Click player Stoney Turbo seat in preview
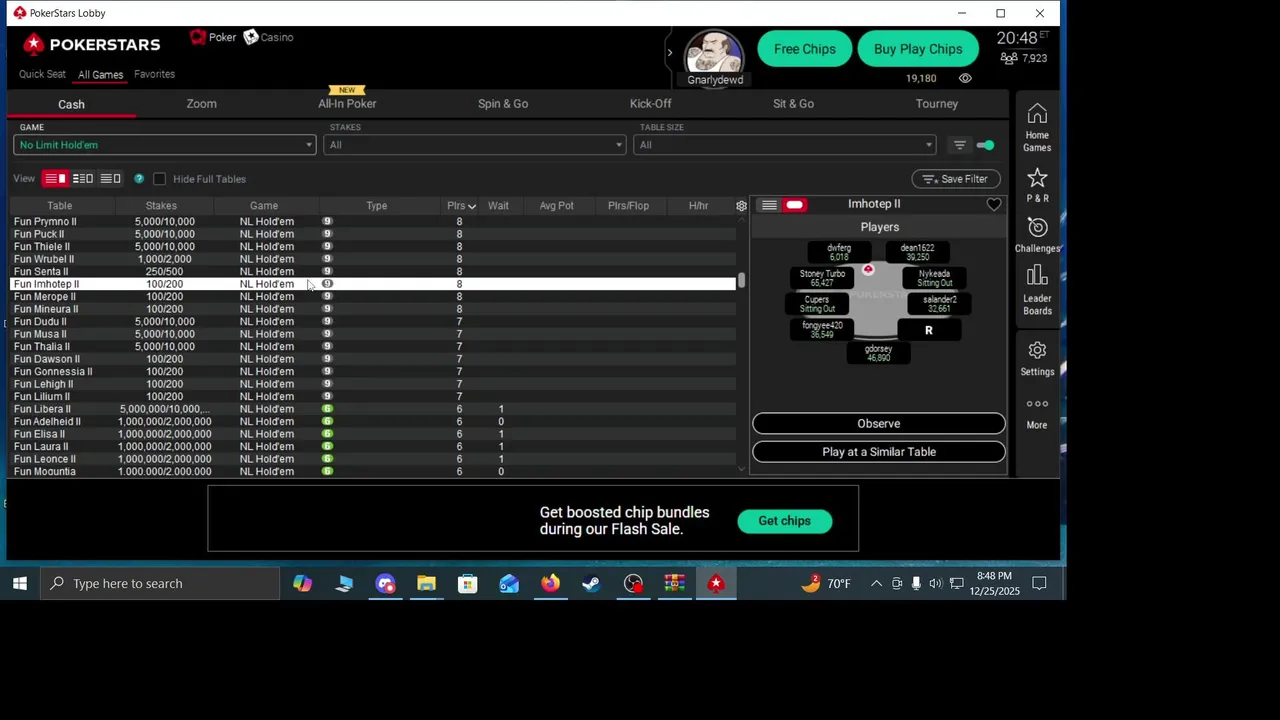Image resolution: width=1280 pixels, height=720 pixels. [x=822, y=278]
